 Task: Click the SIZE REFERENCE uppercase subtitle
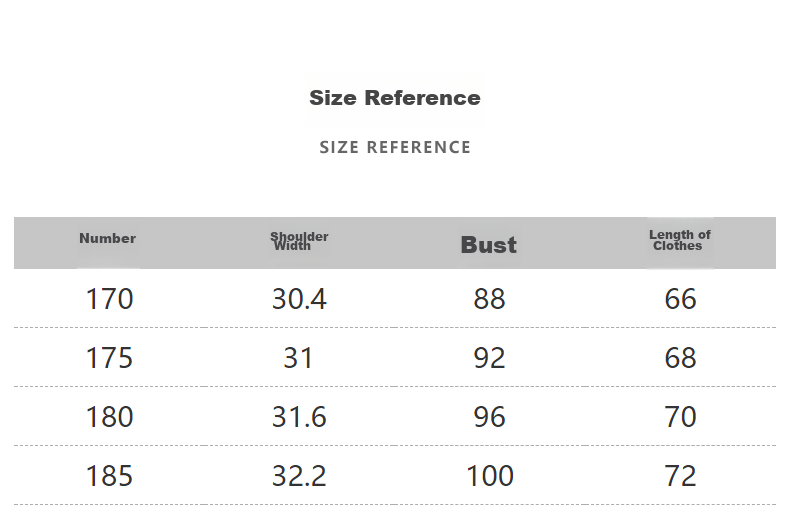tap(395, 147)
